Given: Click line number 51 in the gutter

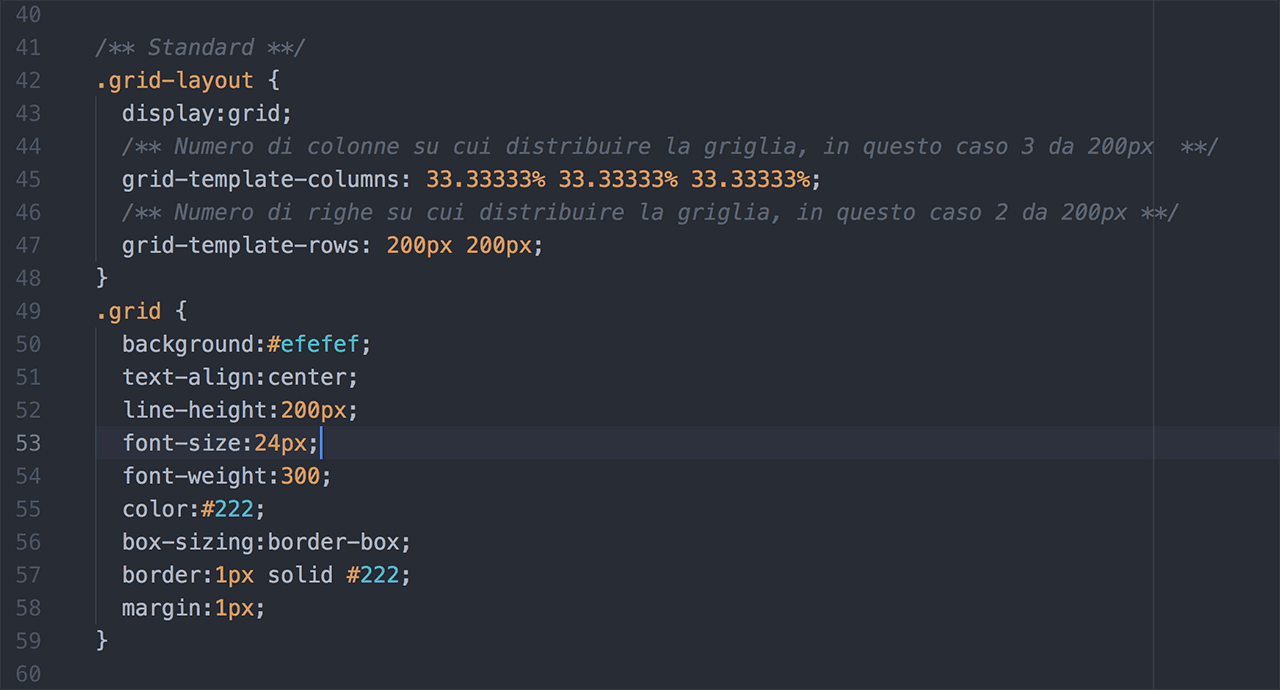Looking at the screenshot, I should pos(29,377).
